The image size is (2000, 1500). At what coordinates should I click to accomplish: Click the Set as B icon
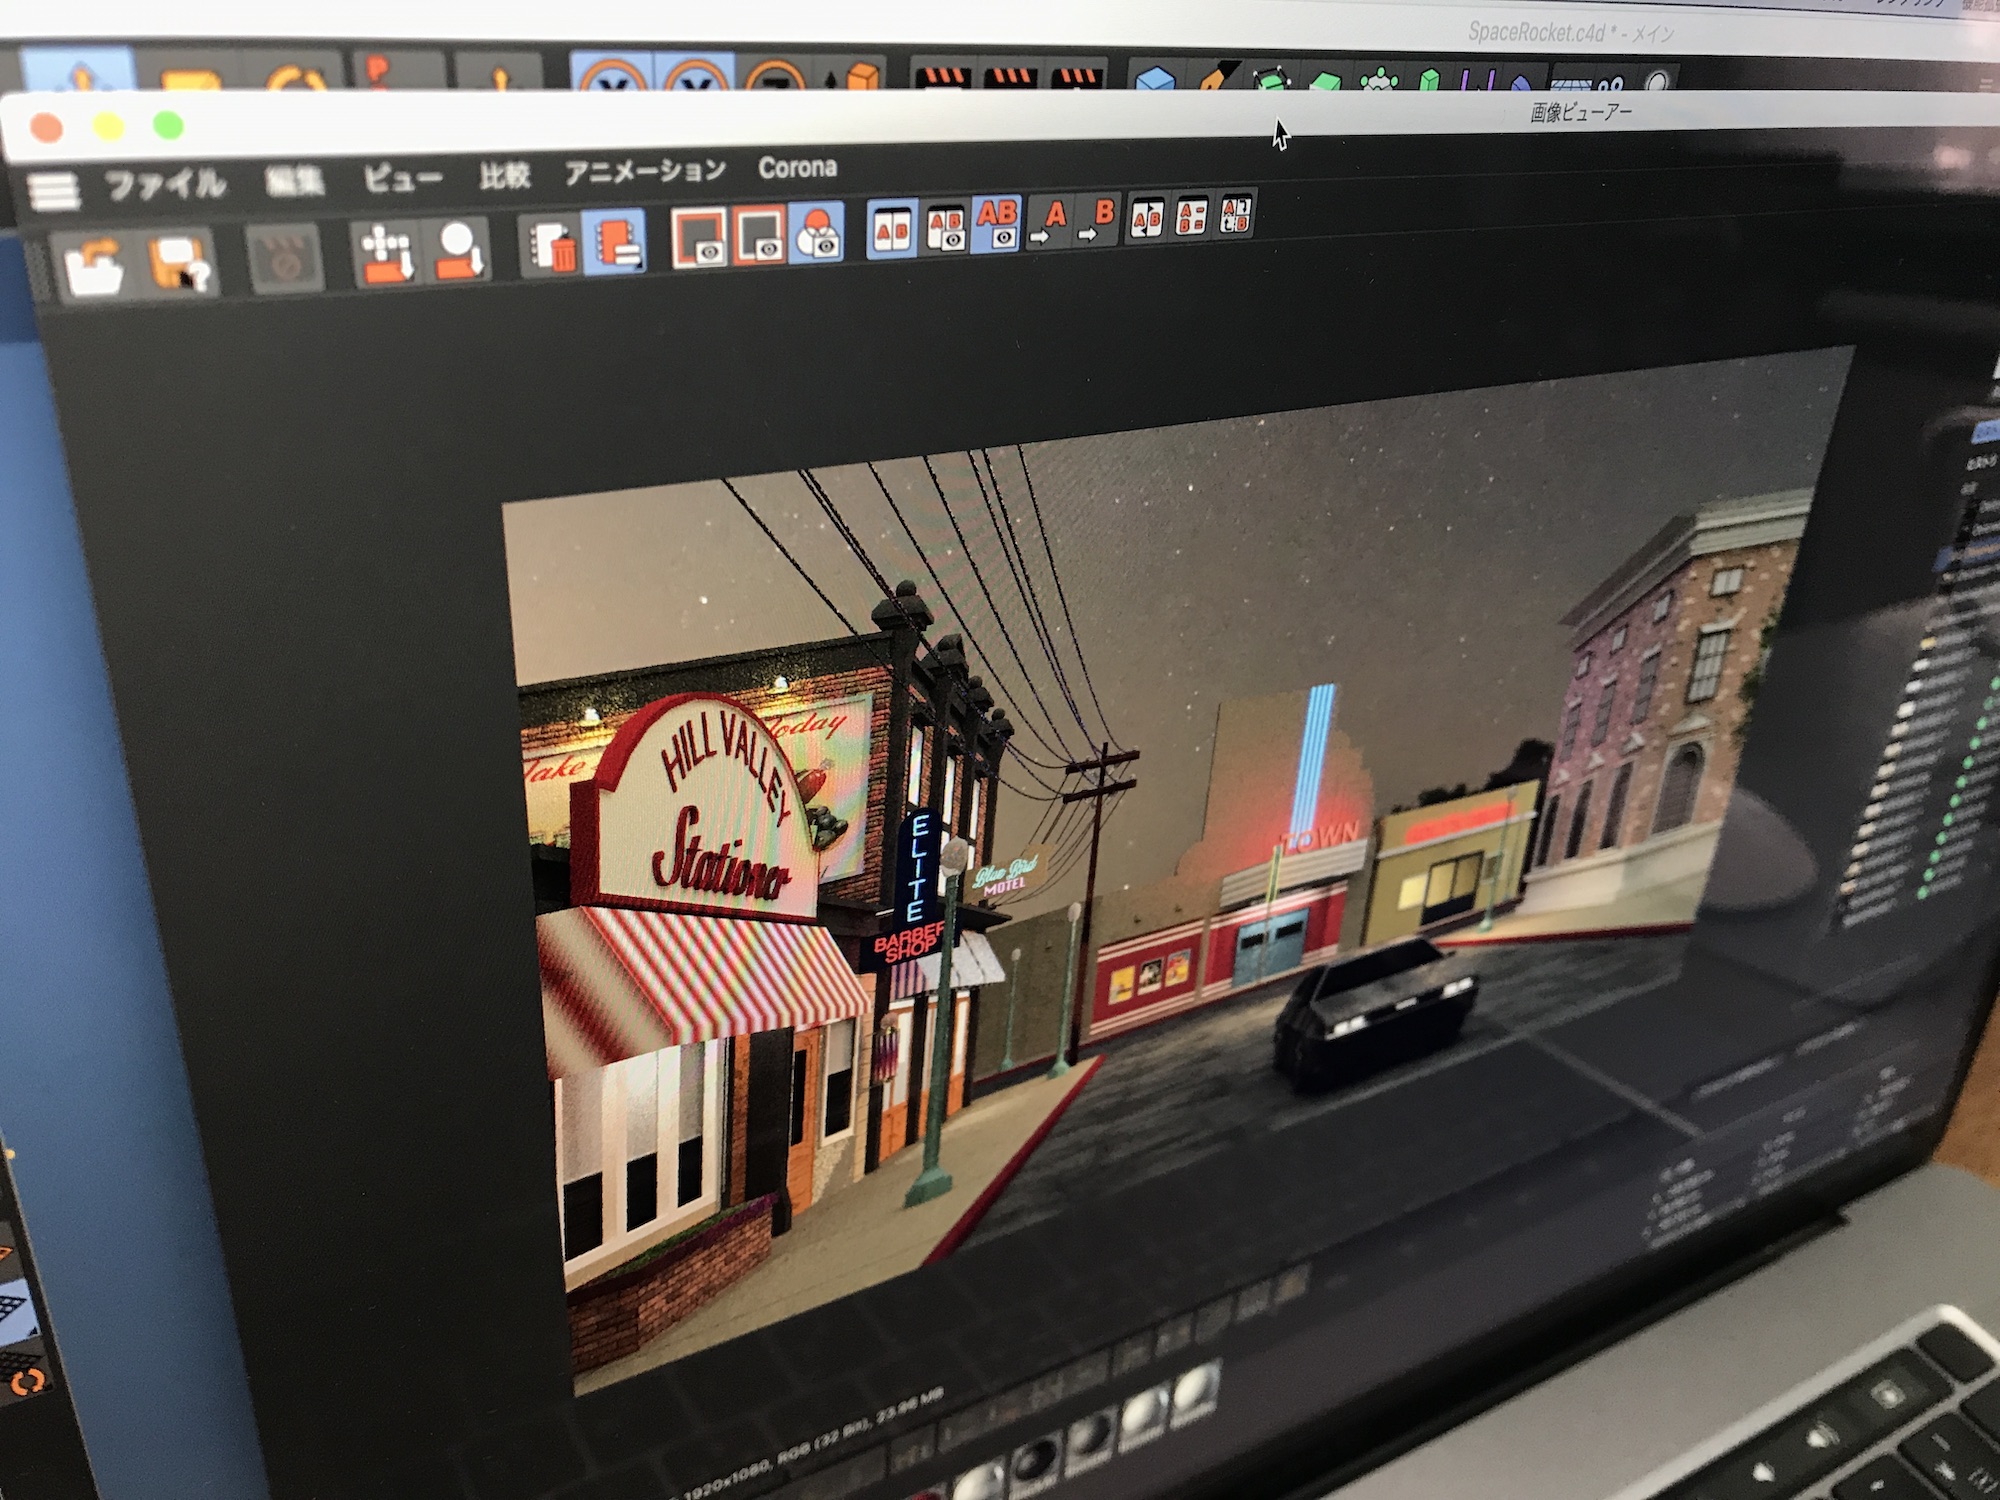[x=1098, y=219]
